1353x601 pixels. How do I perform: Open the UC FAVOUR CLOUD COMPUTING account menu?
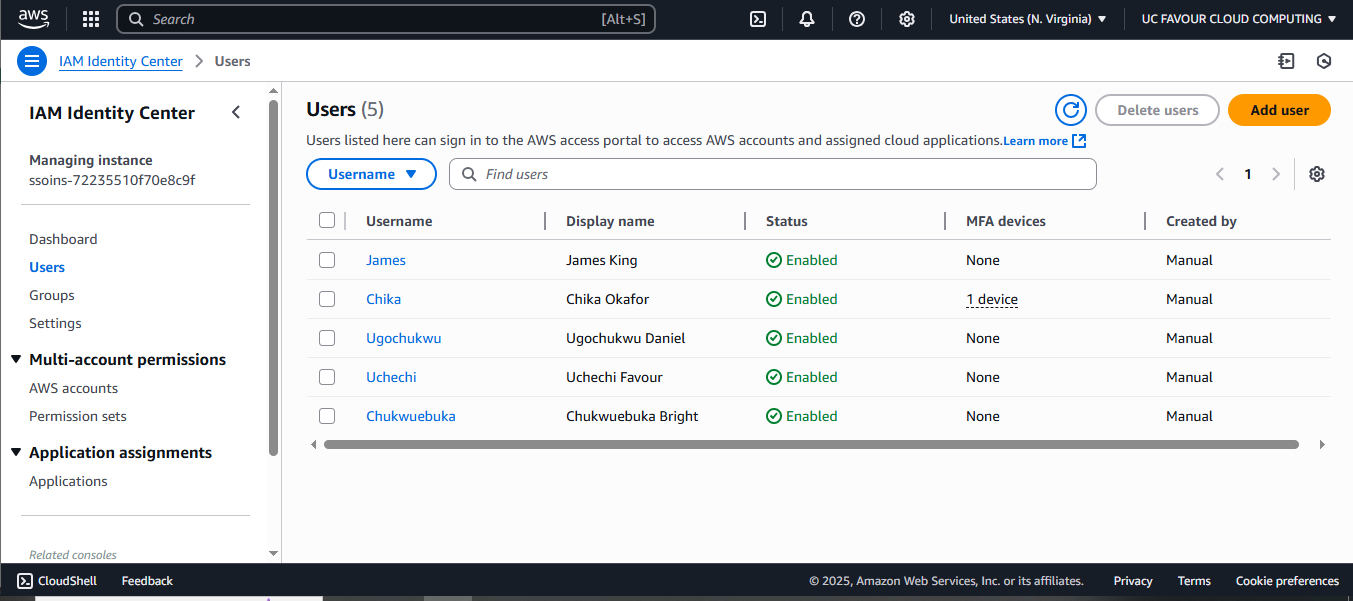[x=1238, y=19]
